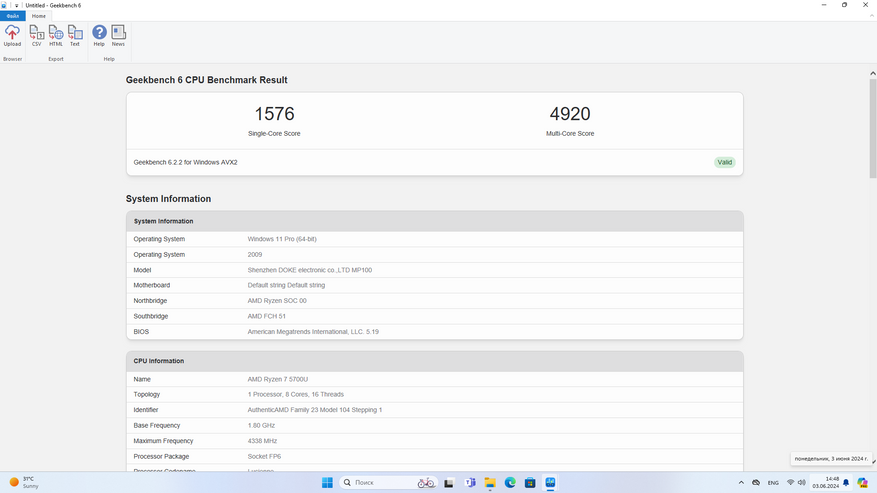
Task: Open the Файл menu tab
Action: tap(12, 16)
